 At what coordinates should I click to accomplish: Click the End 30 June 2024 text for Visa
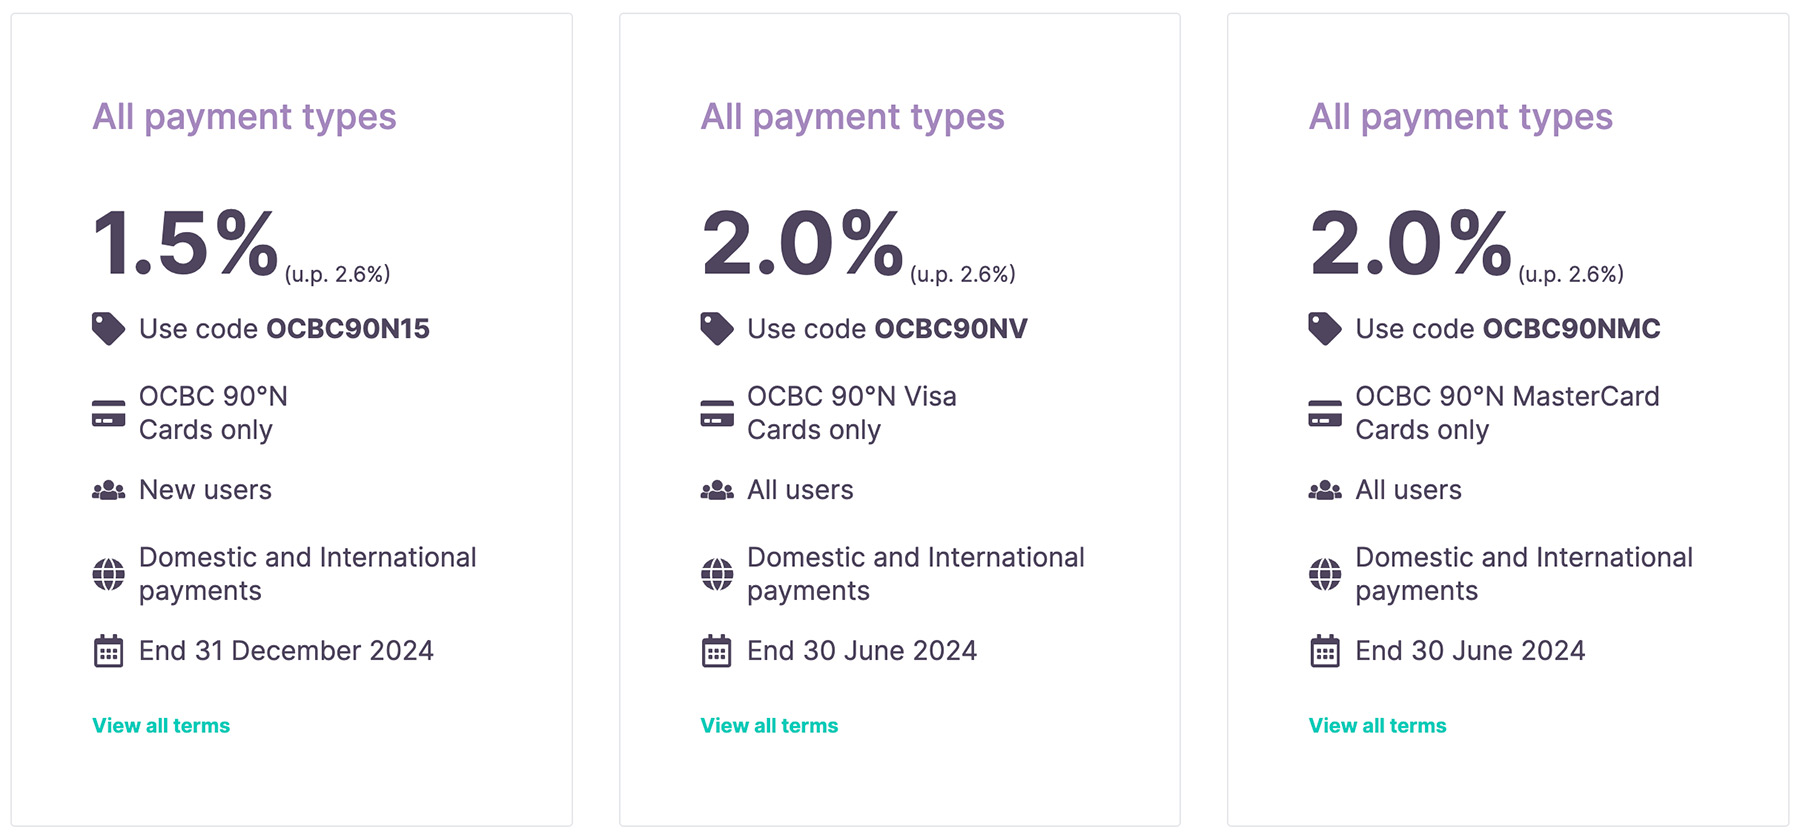click(861, 651)
